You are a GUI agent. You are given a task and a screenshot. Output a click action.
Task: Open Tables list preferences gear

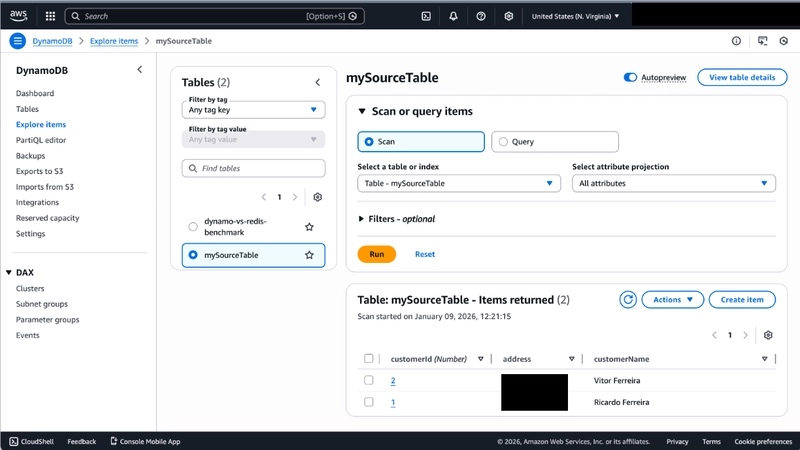317,197
